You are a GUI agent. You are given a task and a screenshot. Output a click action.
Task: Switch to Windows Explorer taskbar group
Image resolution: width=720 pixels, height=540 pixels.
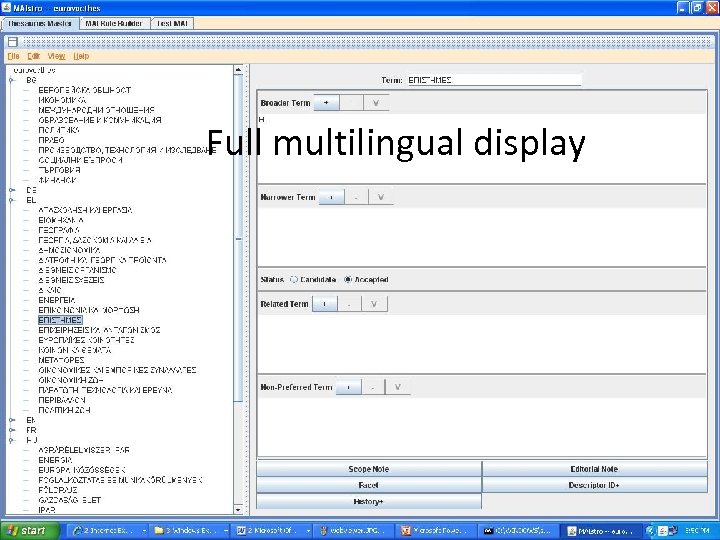pyautogui.click(x=191, y=531)
